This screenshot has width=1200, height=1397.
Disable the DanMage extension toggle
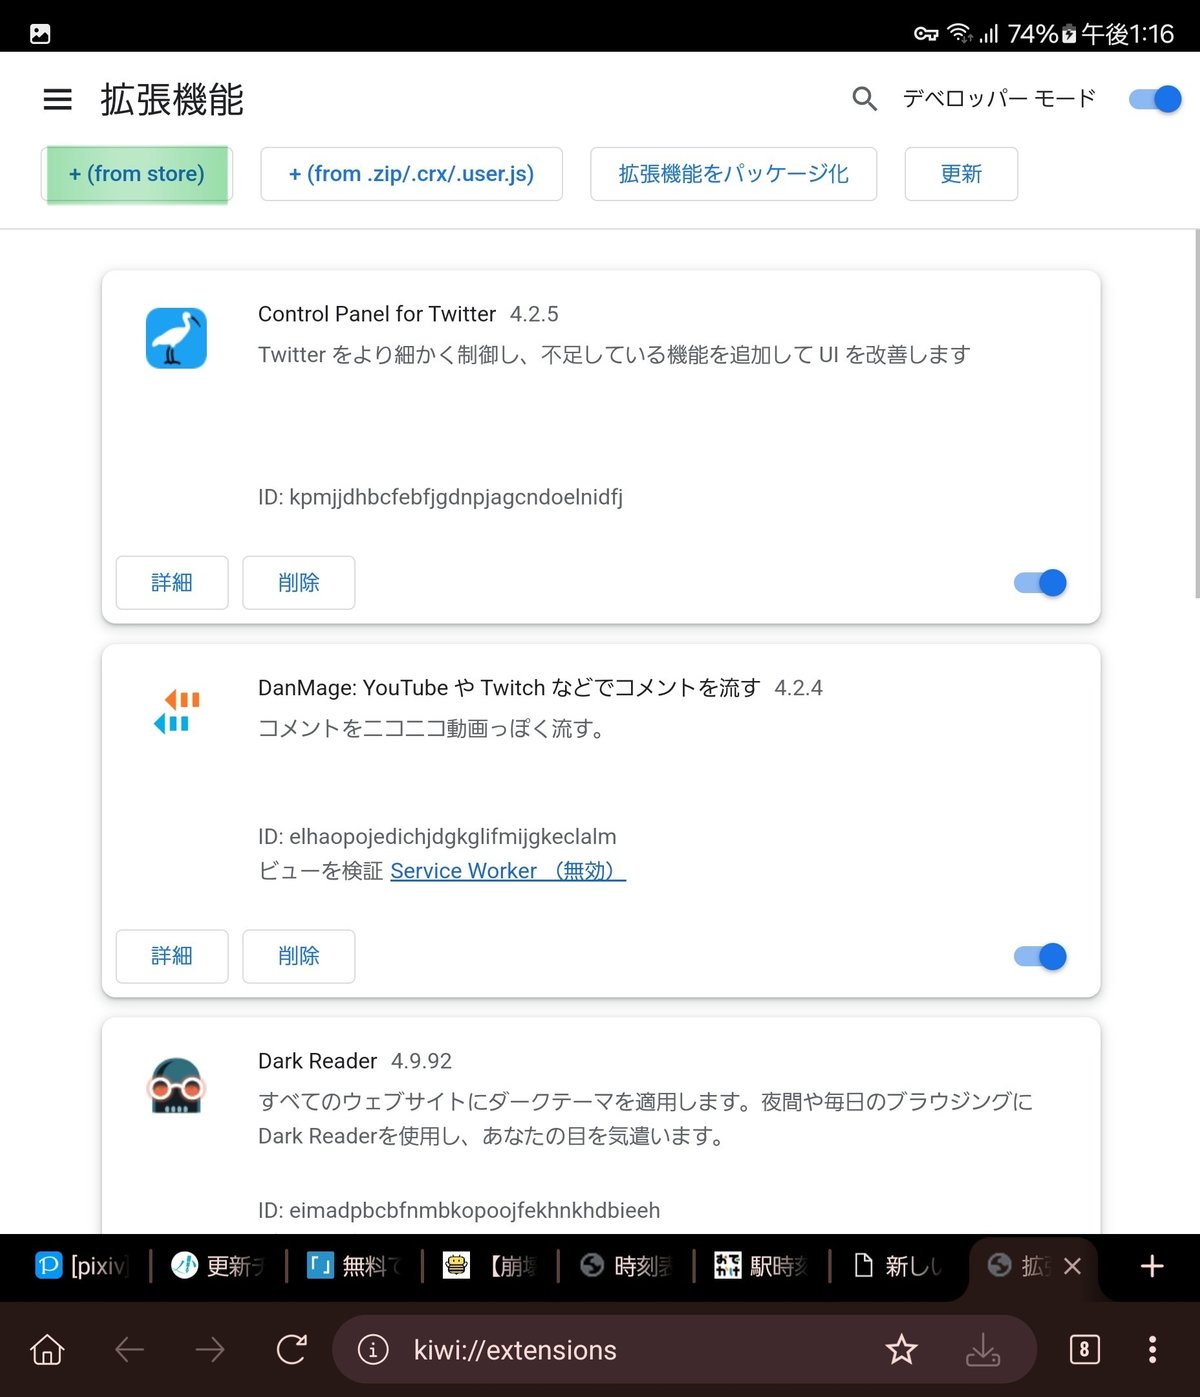coord(1040,957)
